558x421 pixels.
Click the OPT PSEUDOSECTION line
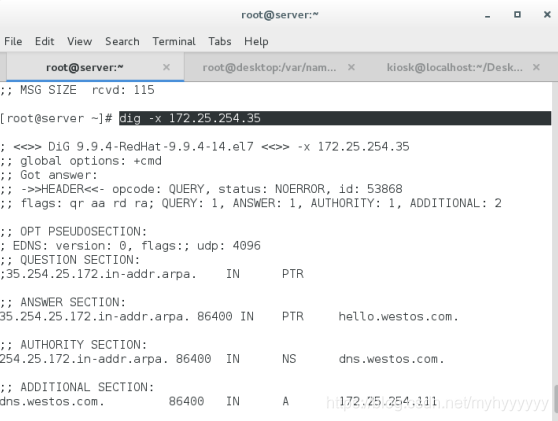tap(74, 232)
